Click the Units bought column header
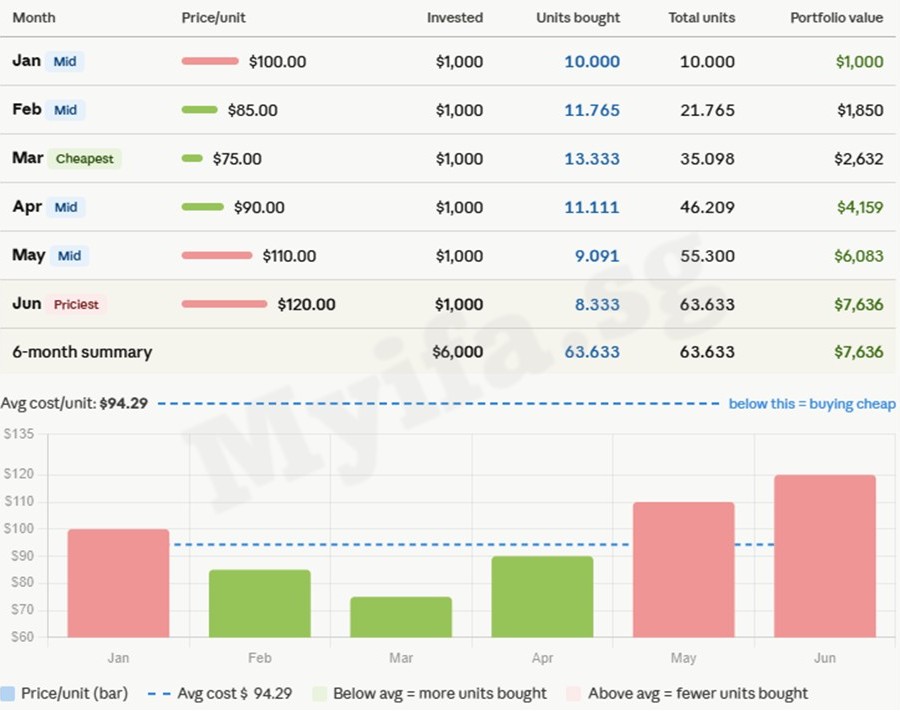Screen dimensions: 900x720 pyautogui.click(x=578, y=18)
